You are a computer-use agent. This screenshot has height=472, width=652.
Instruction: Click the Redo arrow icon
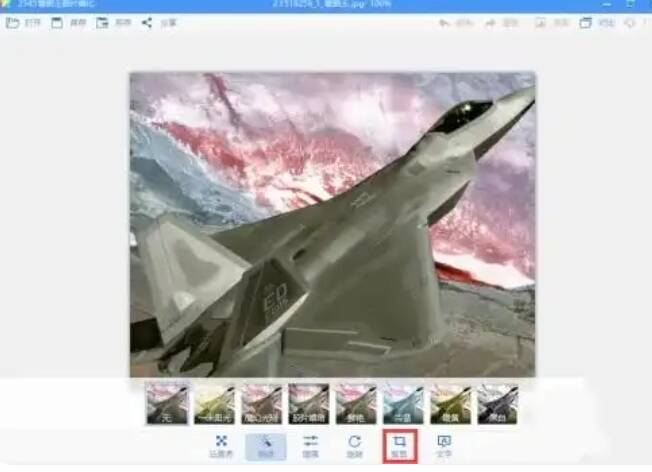coord(490,22)
